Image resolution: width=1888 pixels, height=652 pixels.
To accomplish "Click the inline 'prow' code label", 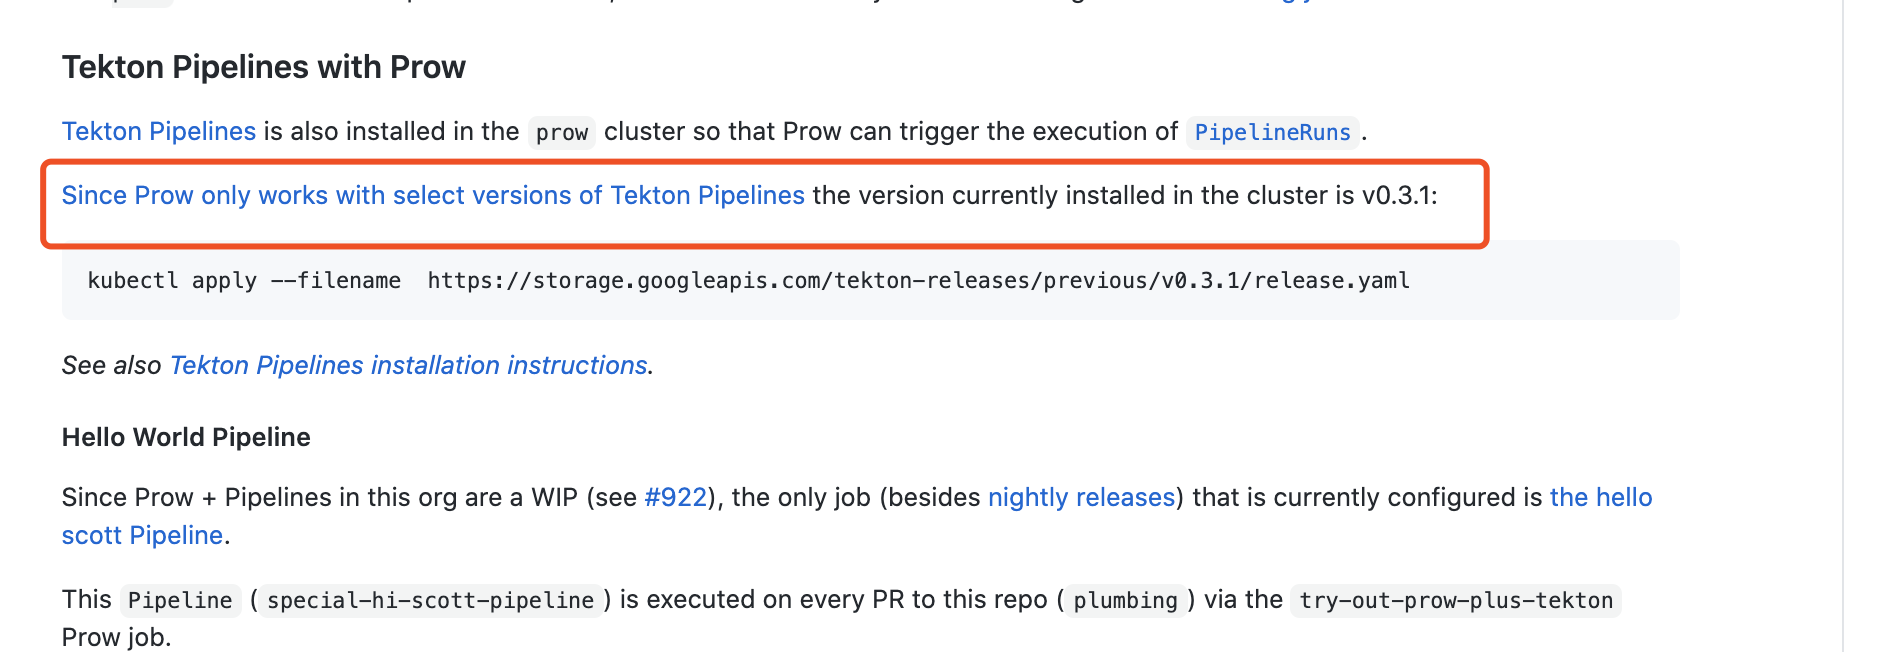I will [x=562, y=132].
